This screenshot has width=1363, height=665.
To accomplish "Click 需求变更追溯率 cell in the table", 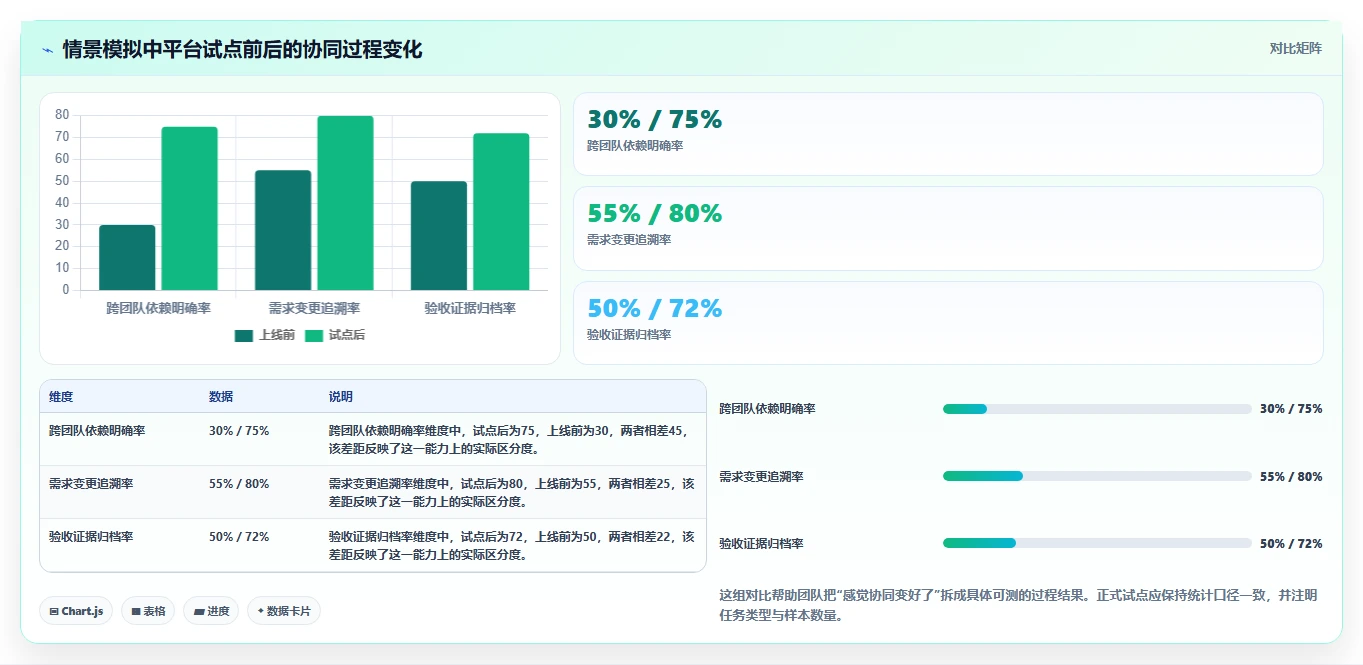I will coord(91,484).
